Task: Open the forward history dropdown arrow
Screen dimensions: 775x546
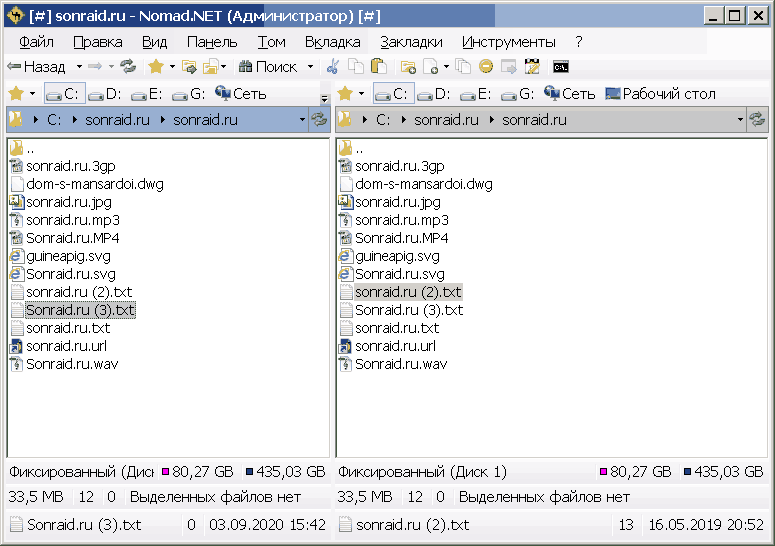Action: (x=111, y=66)
